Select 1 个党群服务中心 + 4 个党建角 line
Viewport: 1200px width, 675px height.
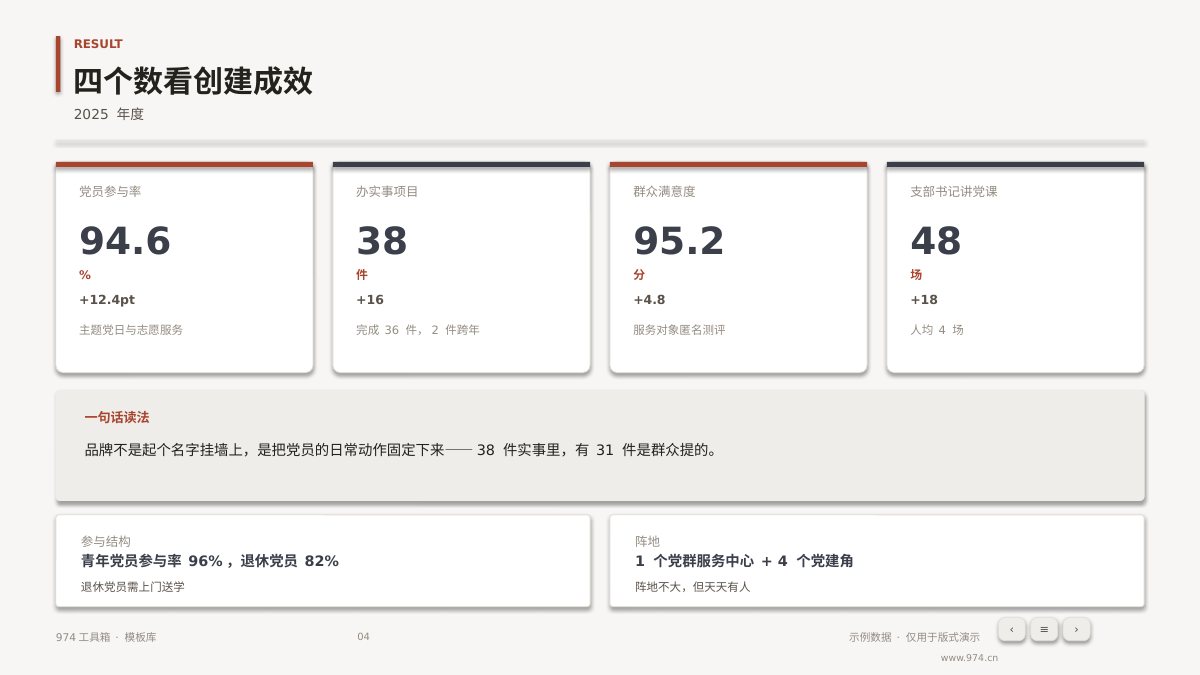[744, 561]
